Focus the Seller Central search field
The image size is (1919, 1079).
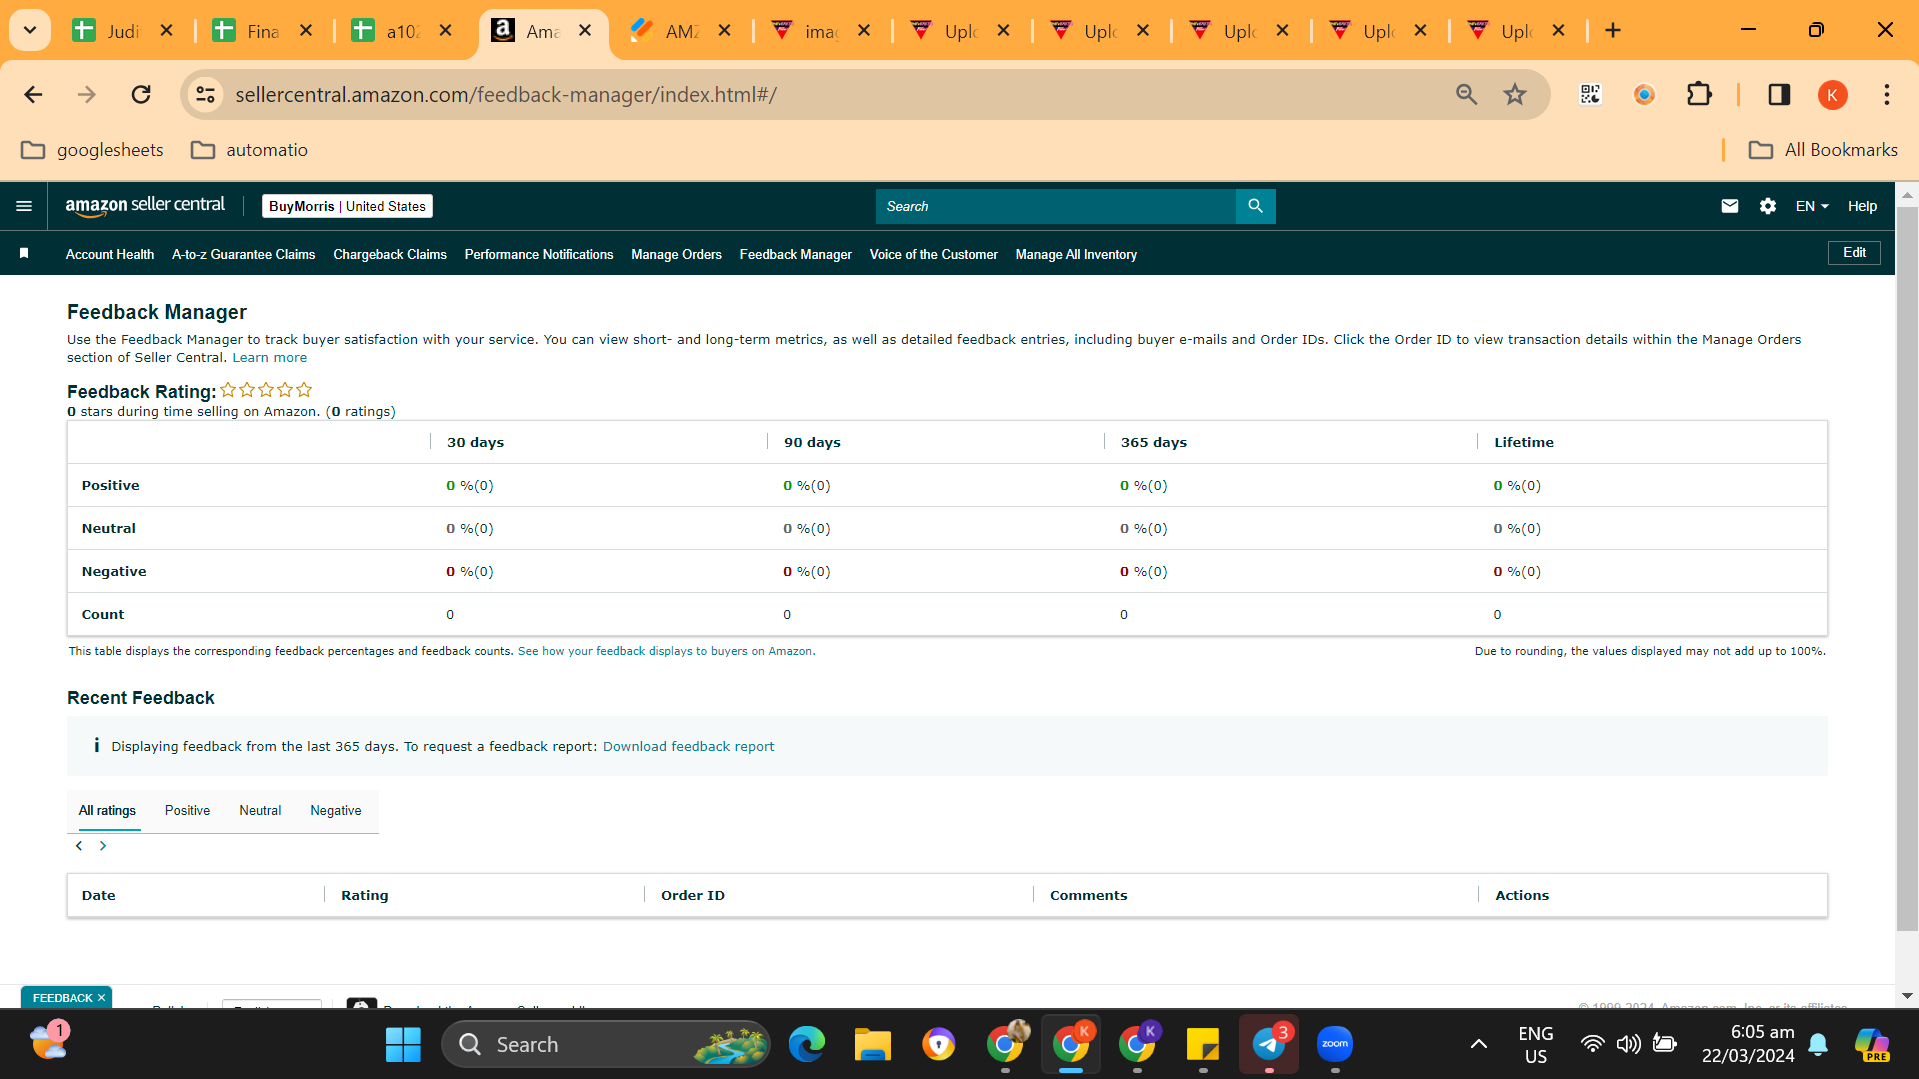tap(1055, 206)
